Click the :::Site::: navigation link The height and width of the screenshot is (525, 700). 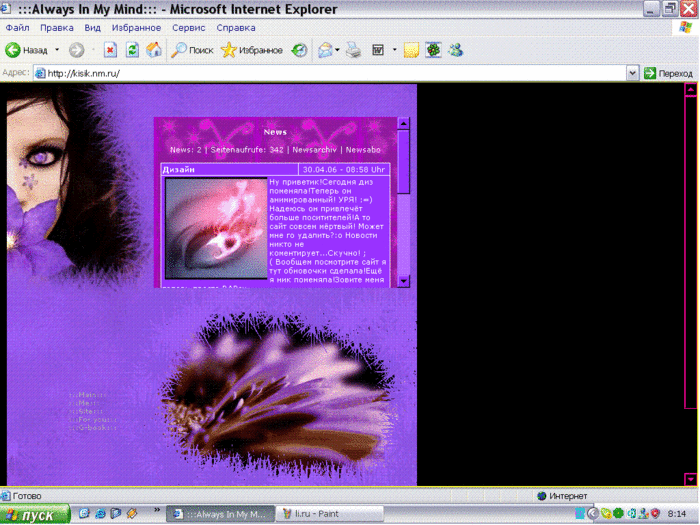86,411
